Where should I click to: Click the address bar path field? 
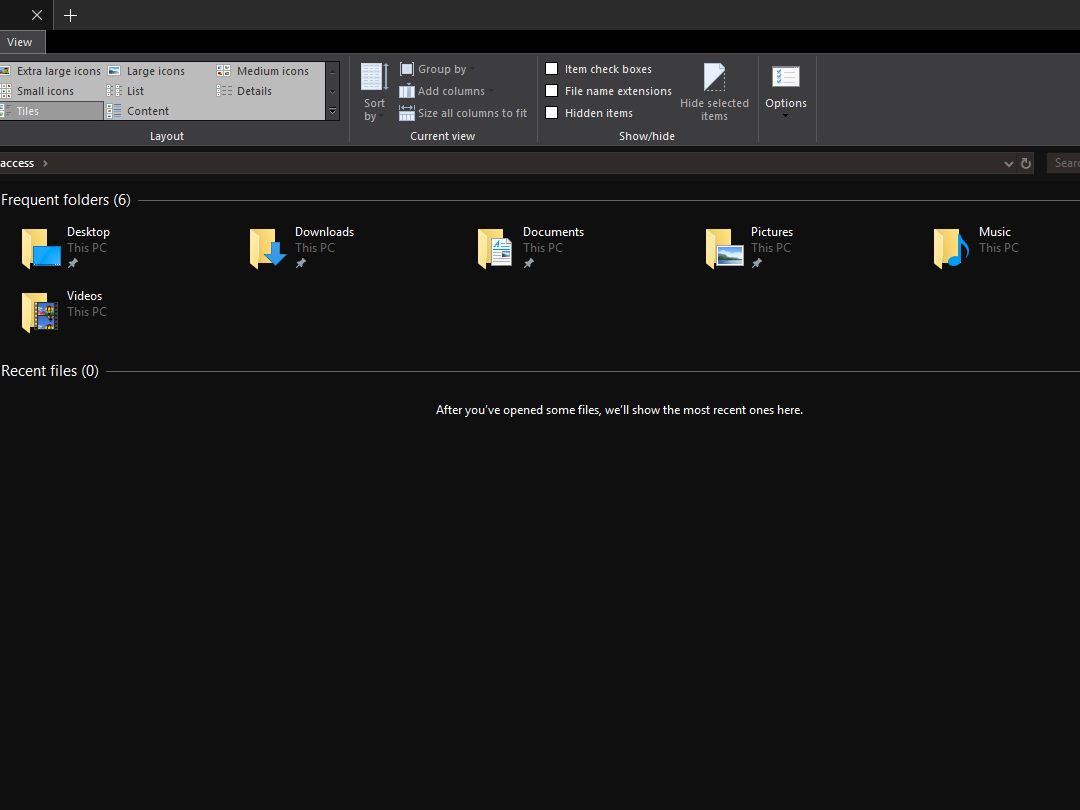(517, 163)
